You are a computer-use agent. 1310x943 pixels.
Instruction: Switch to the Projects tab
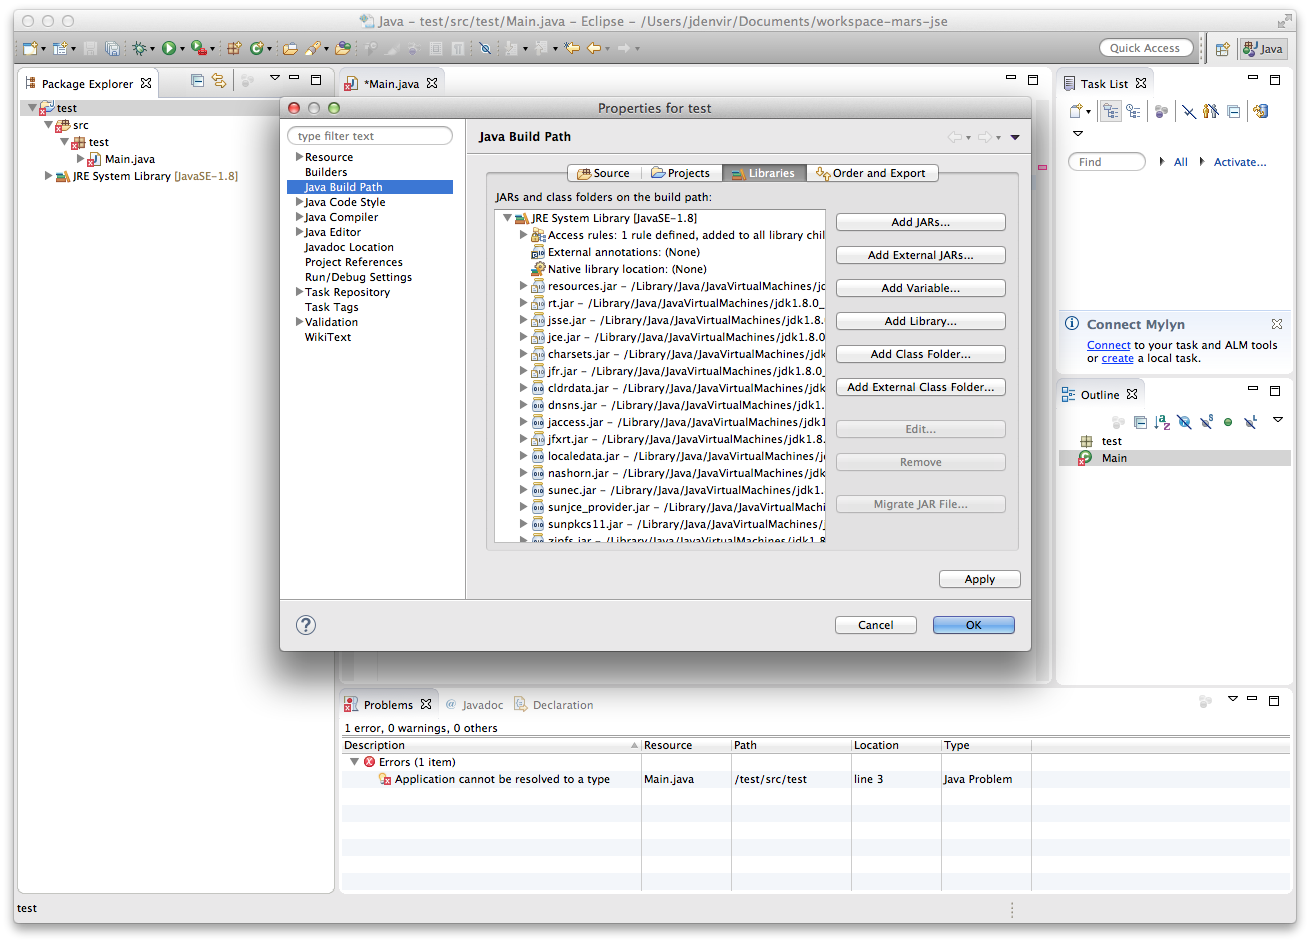pyautogui.click(x=681, y=173)
